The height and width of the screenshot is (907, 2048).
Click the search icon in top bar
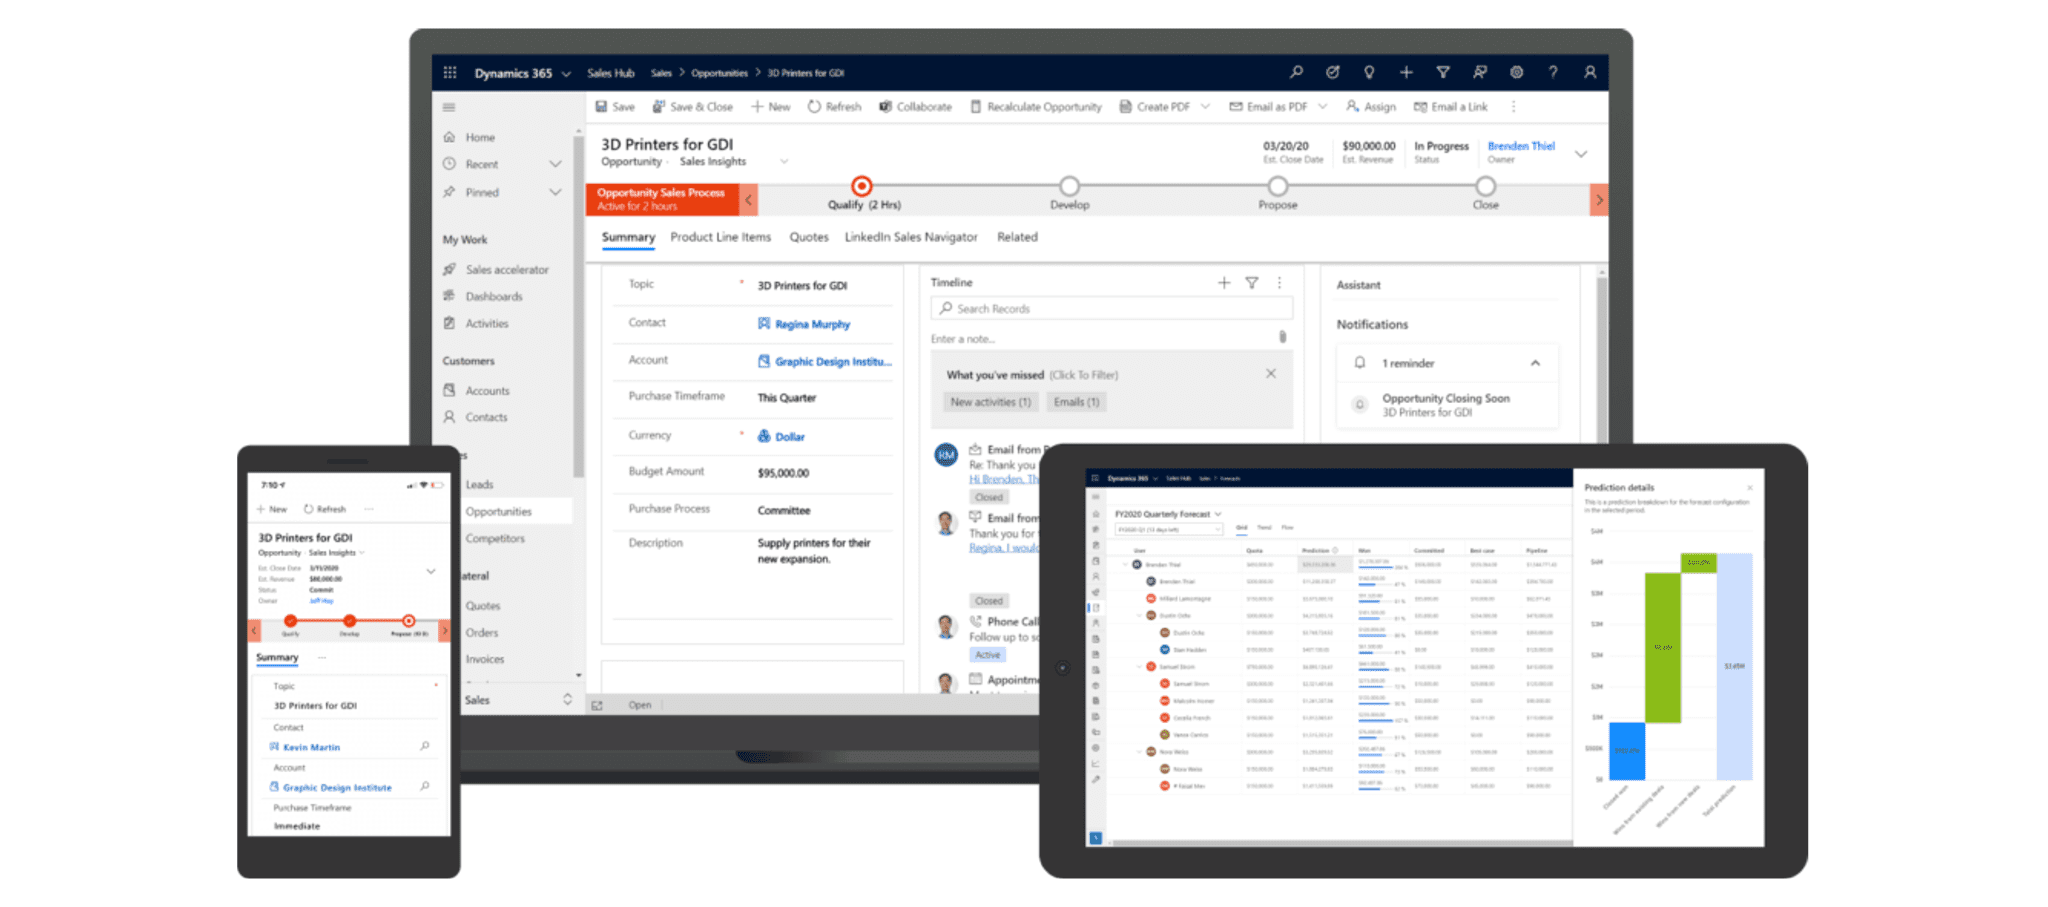click(1296, 72)
